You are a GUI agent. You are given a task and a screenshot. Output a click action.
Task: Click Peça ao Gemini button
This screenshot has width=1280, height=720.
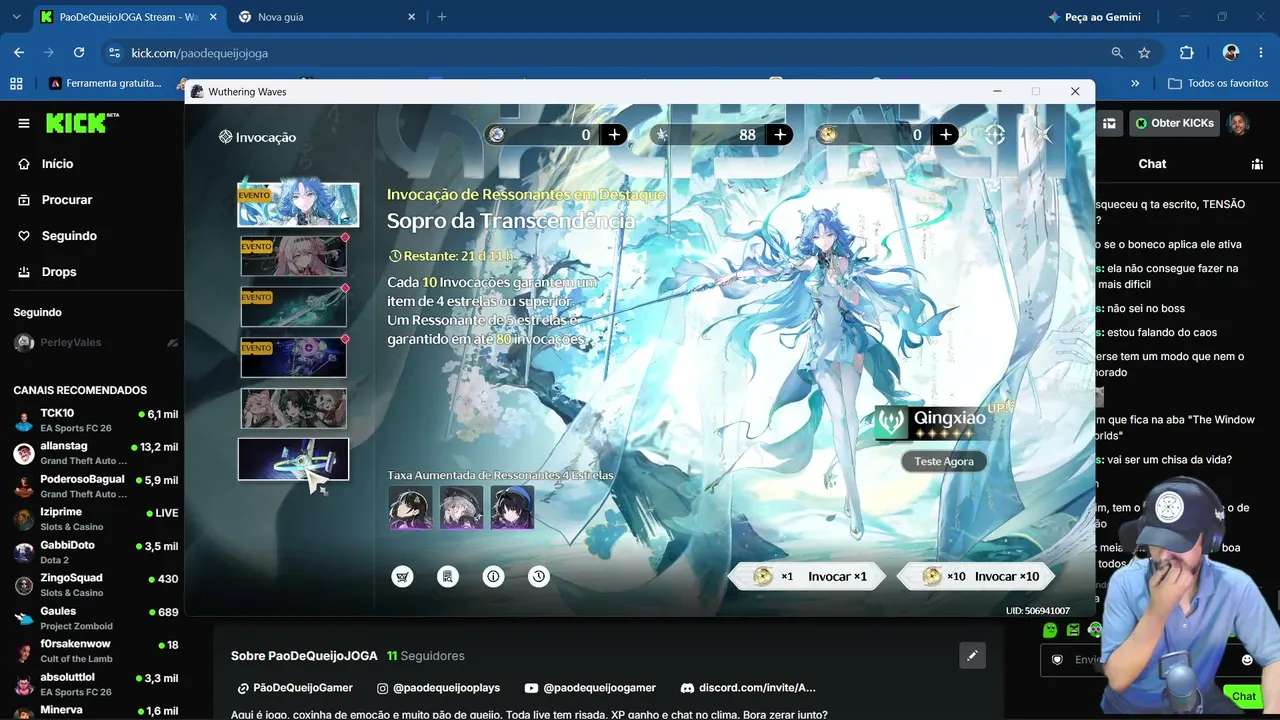point(1094,17)
